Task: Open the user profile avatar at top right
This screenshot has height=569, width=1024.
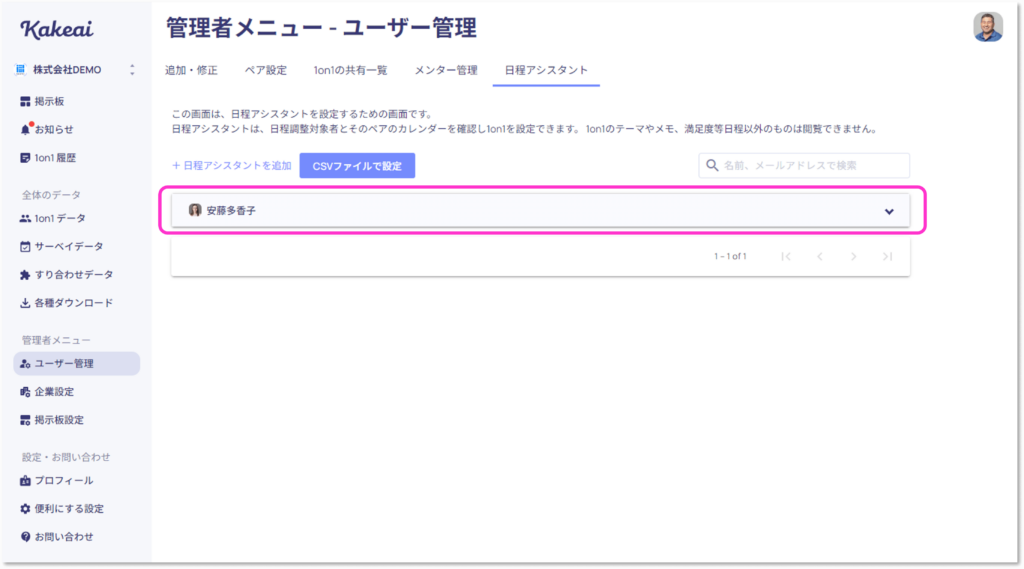Action: [987, 27]
